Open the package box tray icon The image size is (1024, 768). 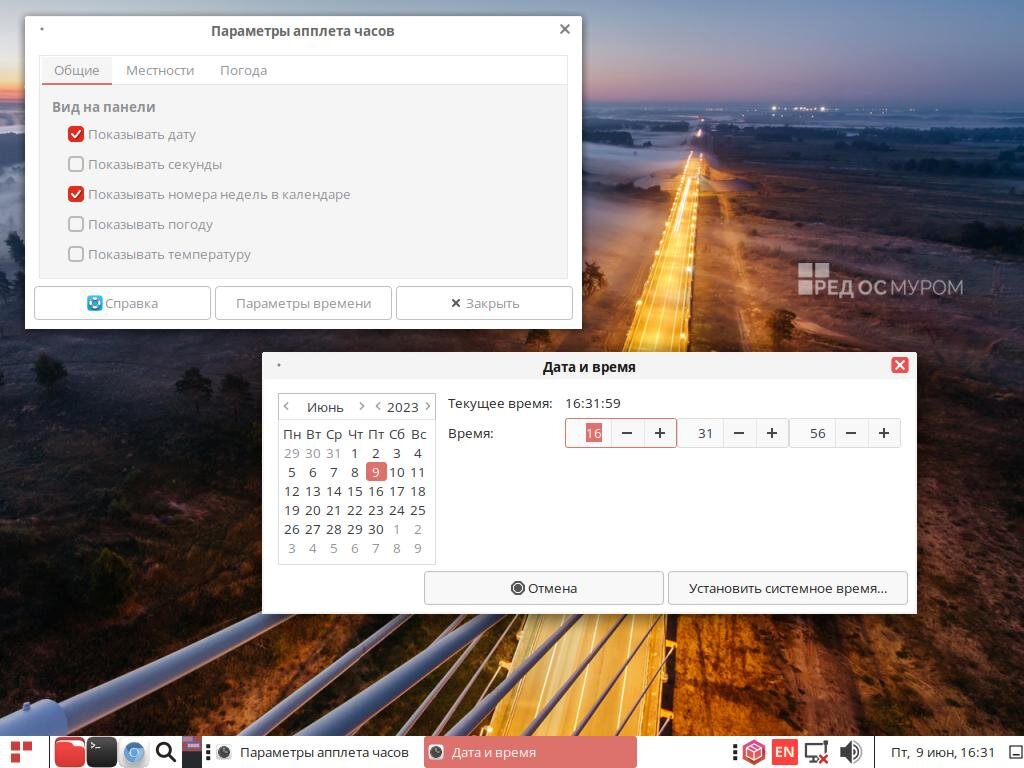click(754, 752)
